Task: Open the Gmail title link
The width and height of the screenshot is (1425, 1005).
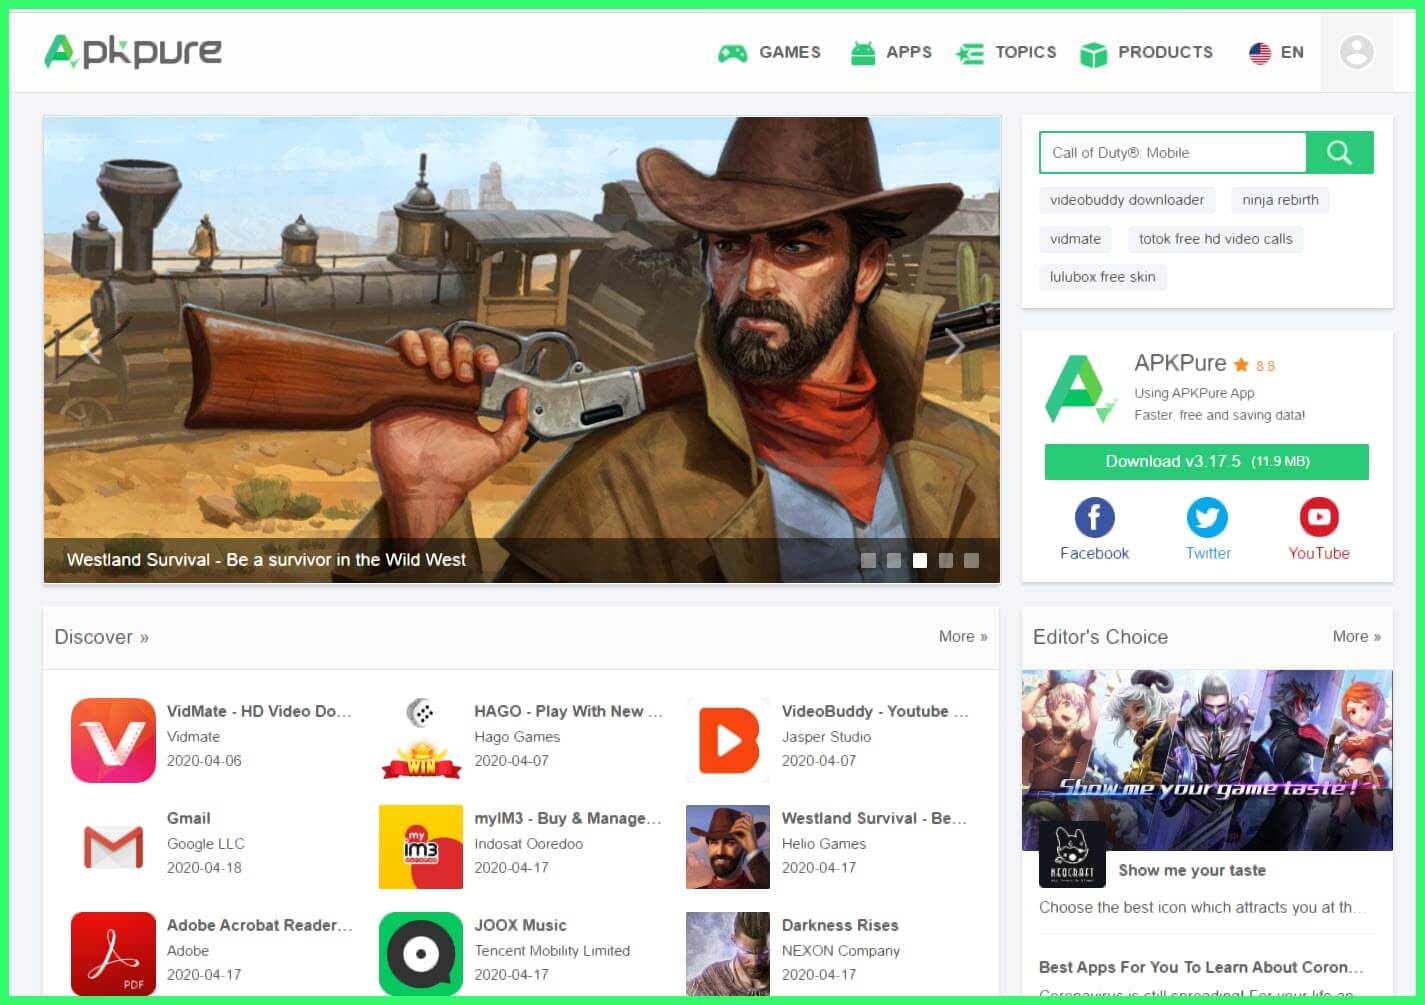Action: [189, 818]
